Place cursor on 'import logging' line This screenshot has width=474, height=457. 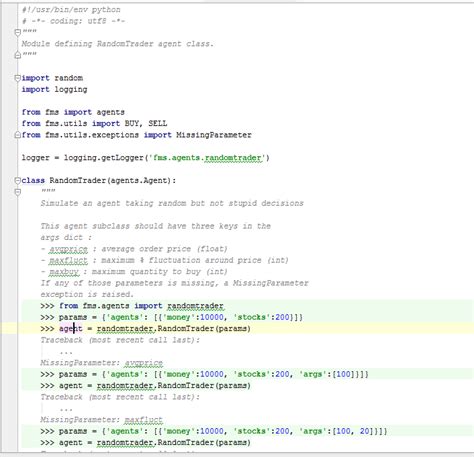coord(54,89)
